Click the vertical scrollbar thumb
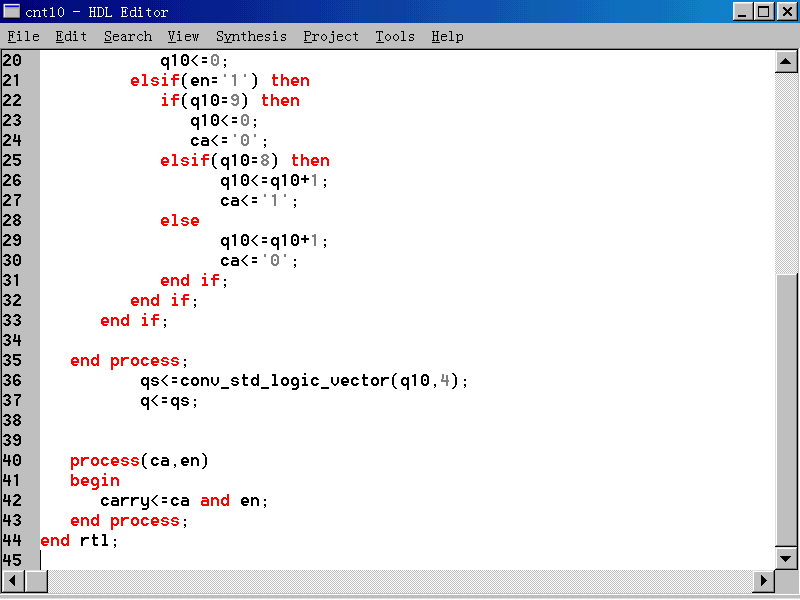Viewport: 800px width, 600px height. [x=786, y=410]
